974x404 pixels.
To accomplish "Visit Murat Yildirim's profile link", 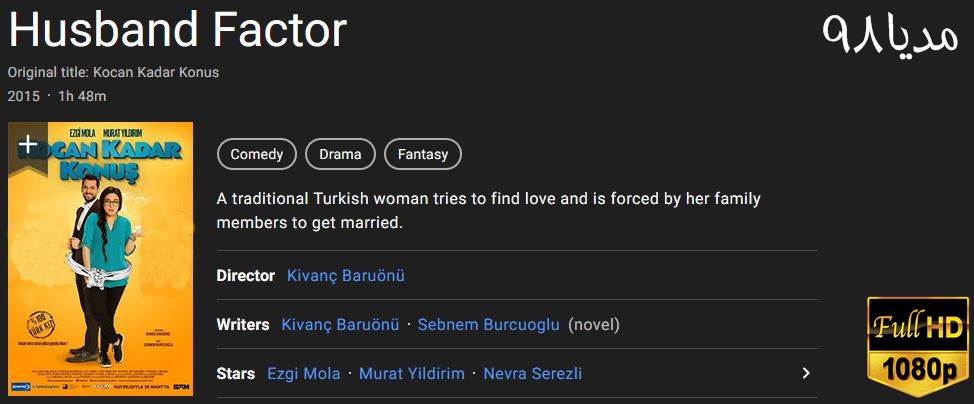I will [412, 374].
